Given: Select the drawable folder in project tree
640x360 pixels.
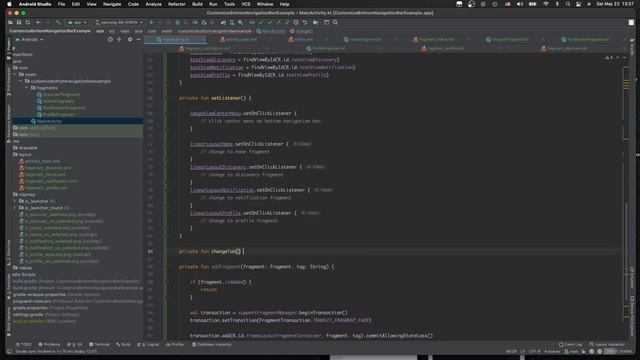Looking at the screenshot, I should (x=28, y=148).
